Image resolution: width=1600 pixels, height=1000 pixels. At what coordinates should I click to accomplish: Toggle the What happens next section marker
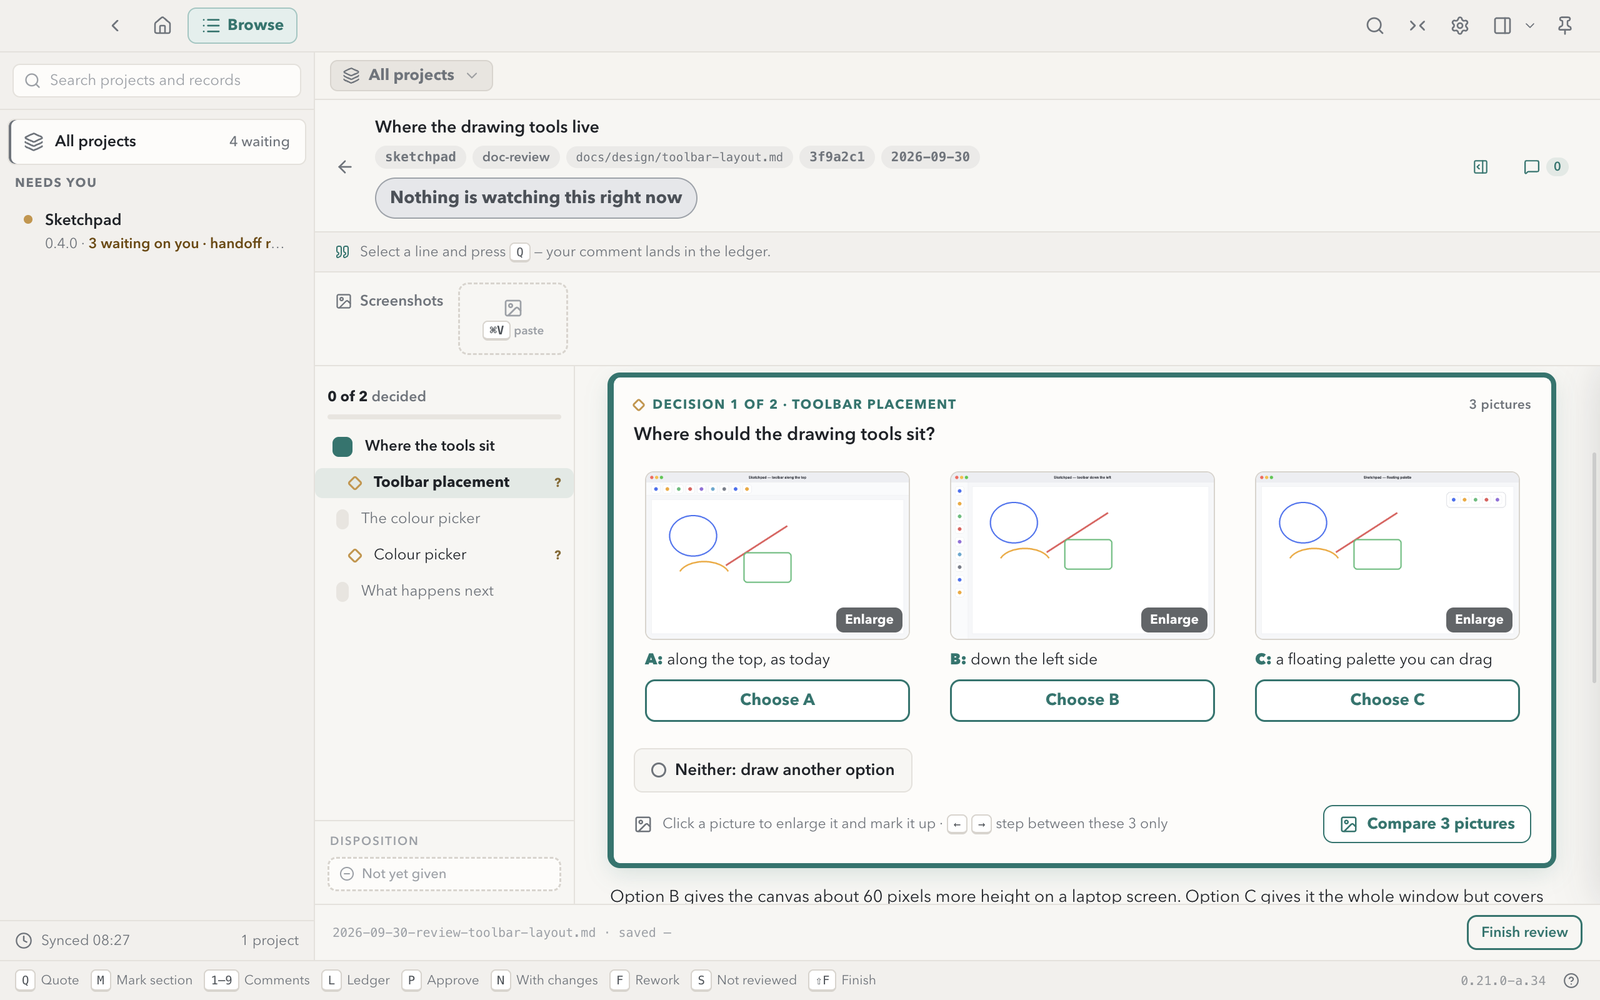(342, 591)
